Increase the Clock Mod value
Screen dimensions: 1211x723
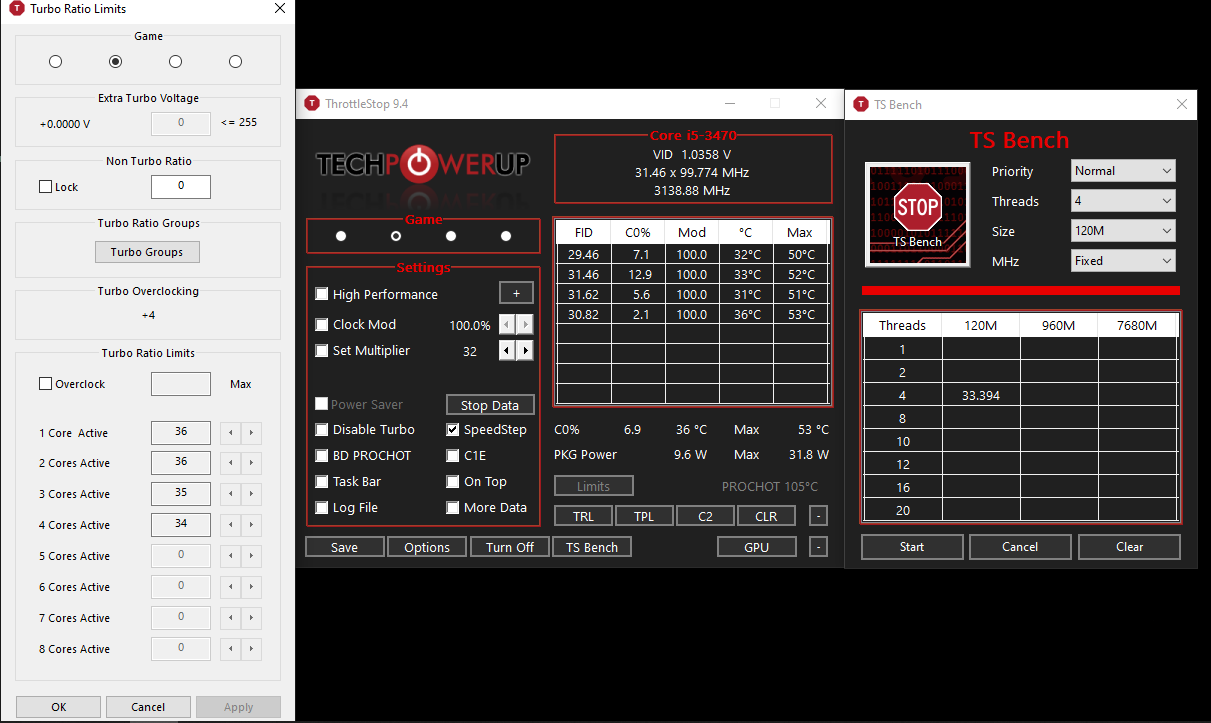525,325
